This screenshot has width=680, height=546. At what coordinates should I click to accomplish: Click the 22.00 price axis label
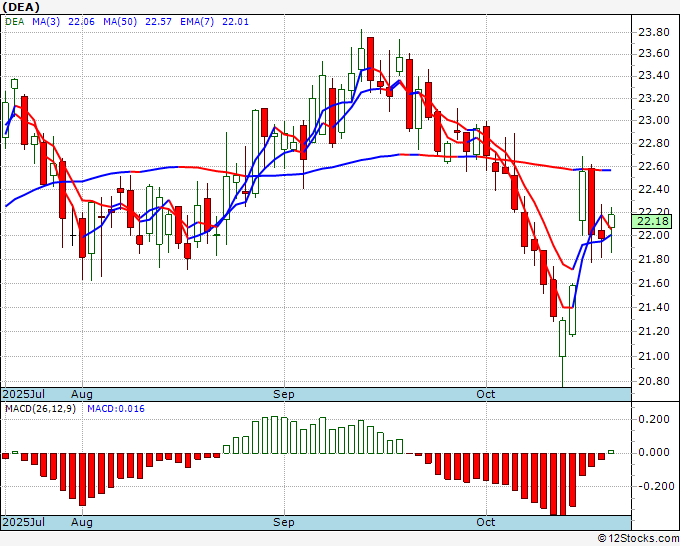pos(653,235)
